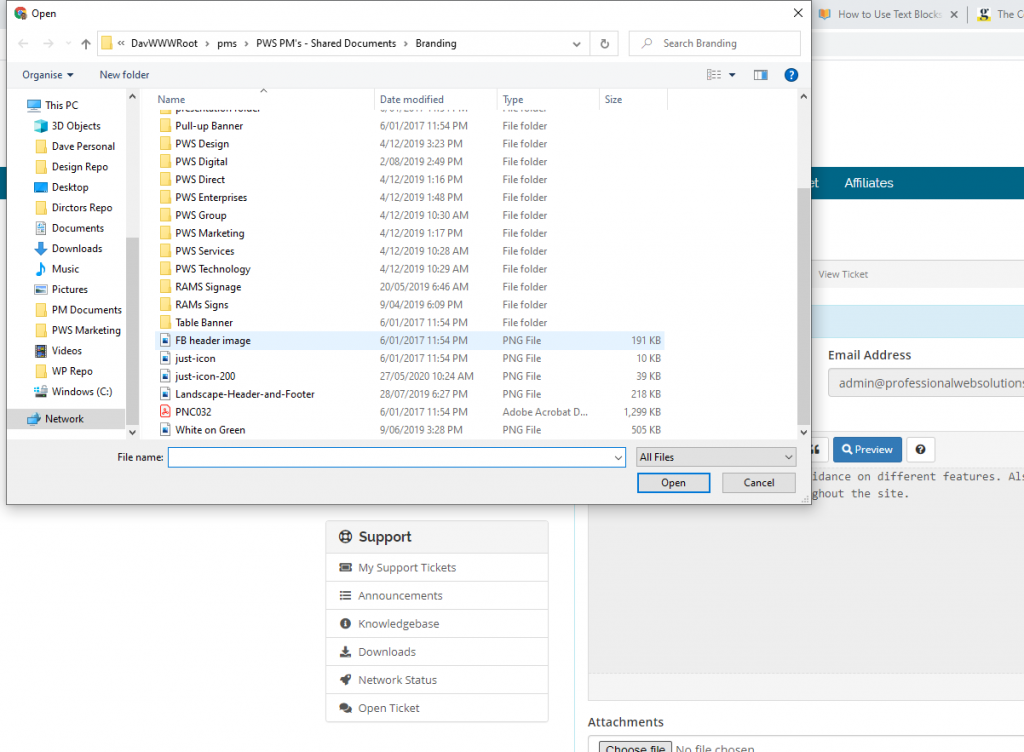The width and height of the screenshot is (1024, 752).
Task: Search Branding search box
Action: (714, 44)
